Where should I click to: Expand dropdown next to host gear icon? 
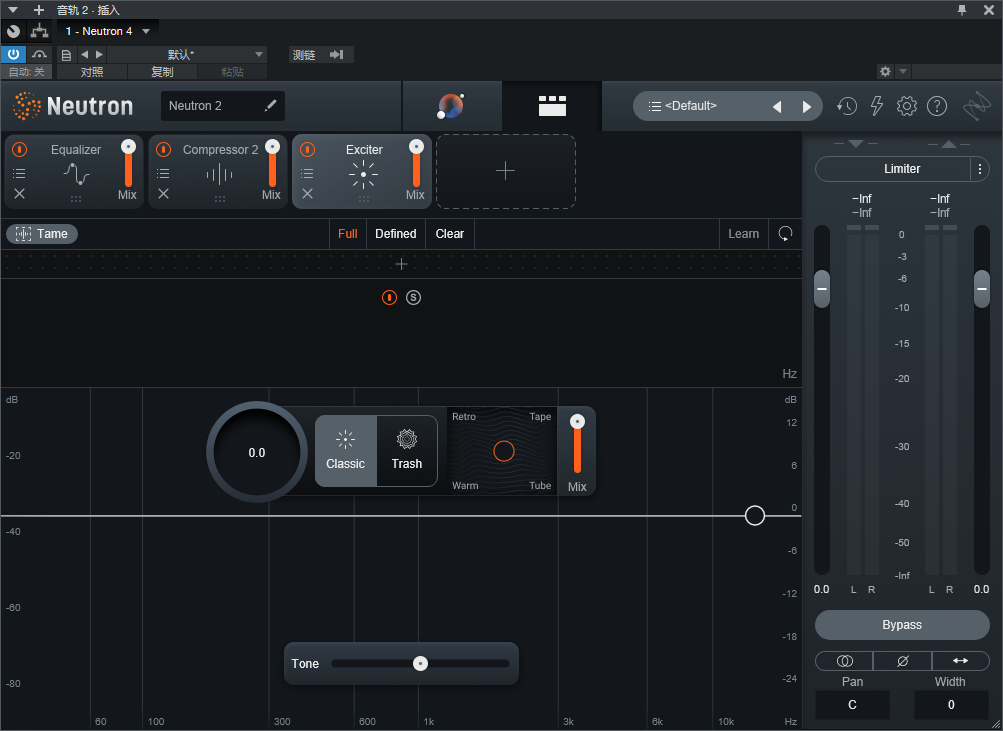[x=903, y=71]
